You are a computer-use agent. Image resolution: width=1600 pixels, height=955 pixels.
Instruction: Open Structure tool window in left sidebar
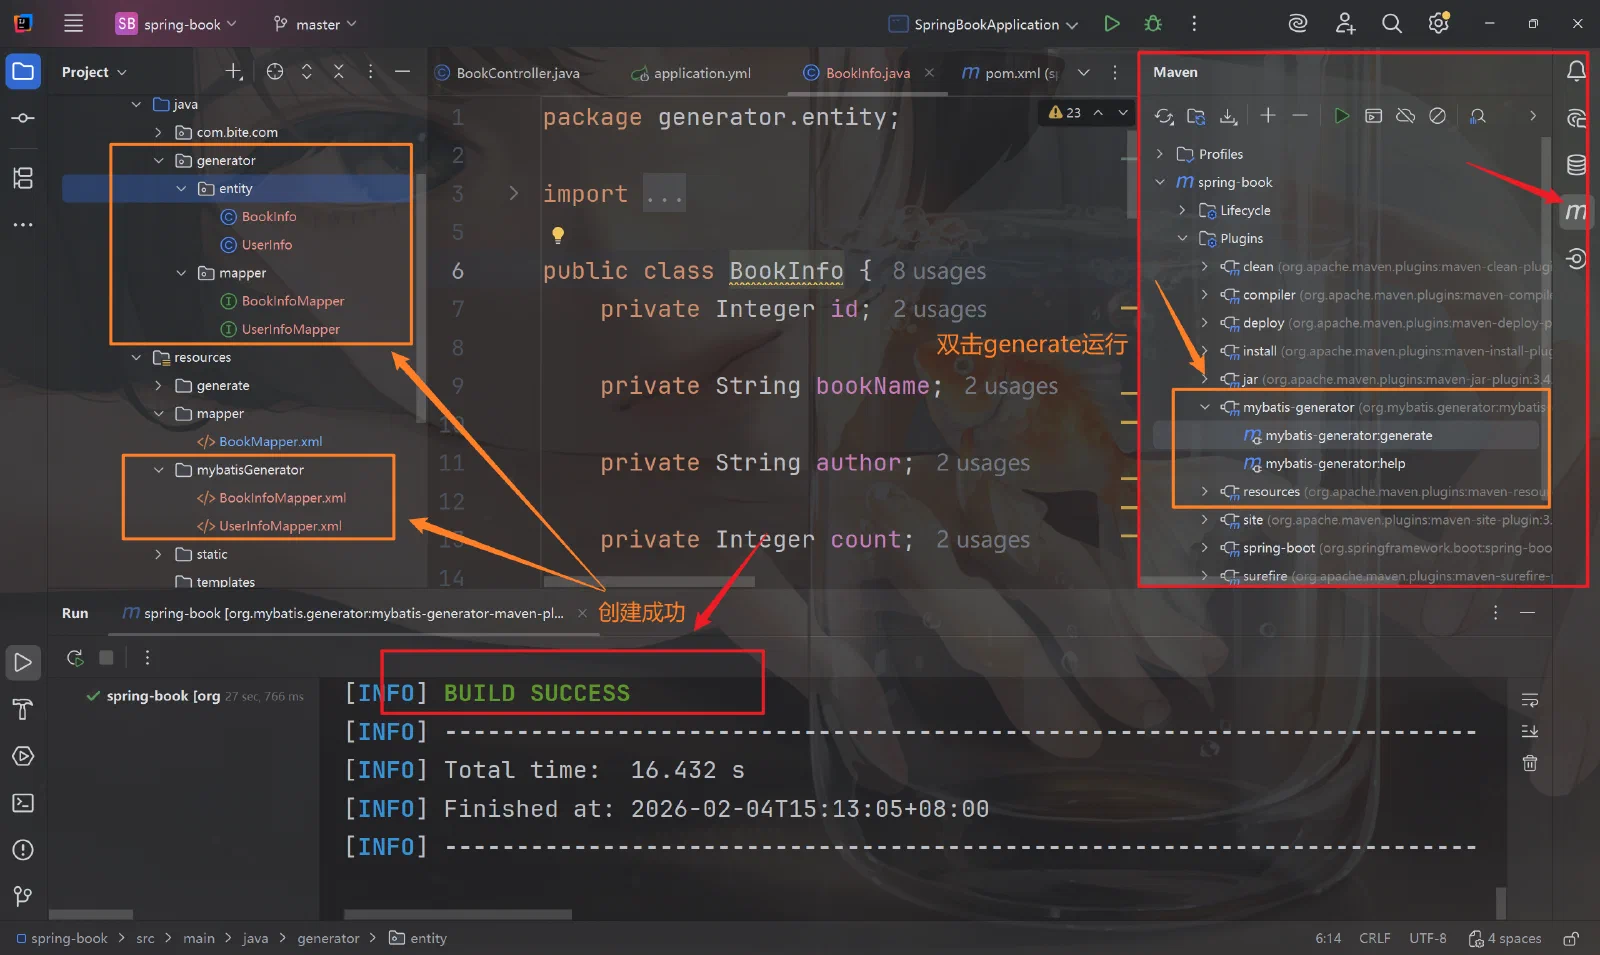tap(23, 178)
